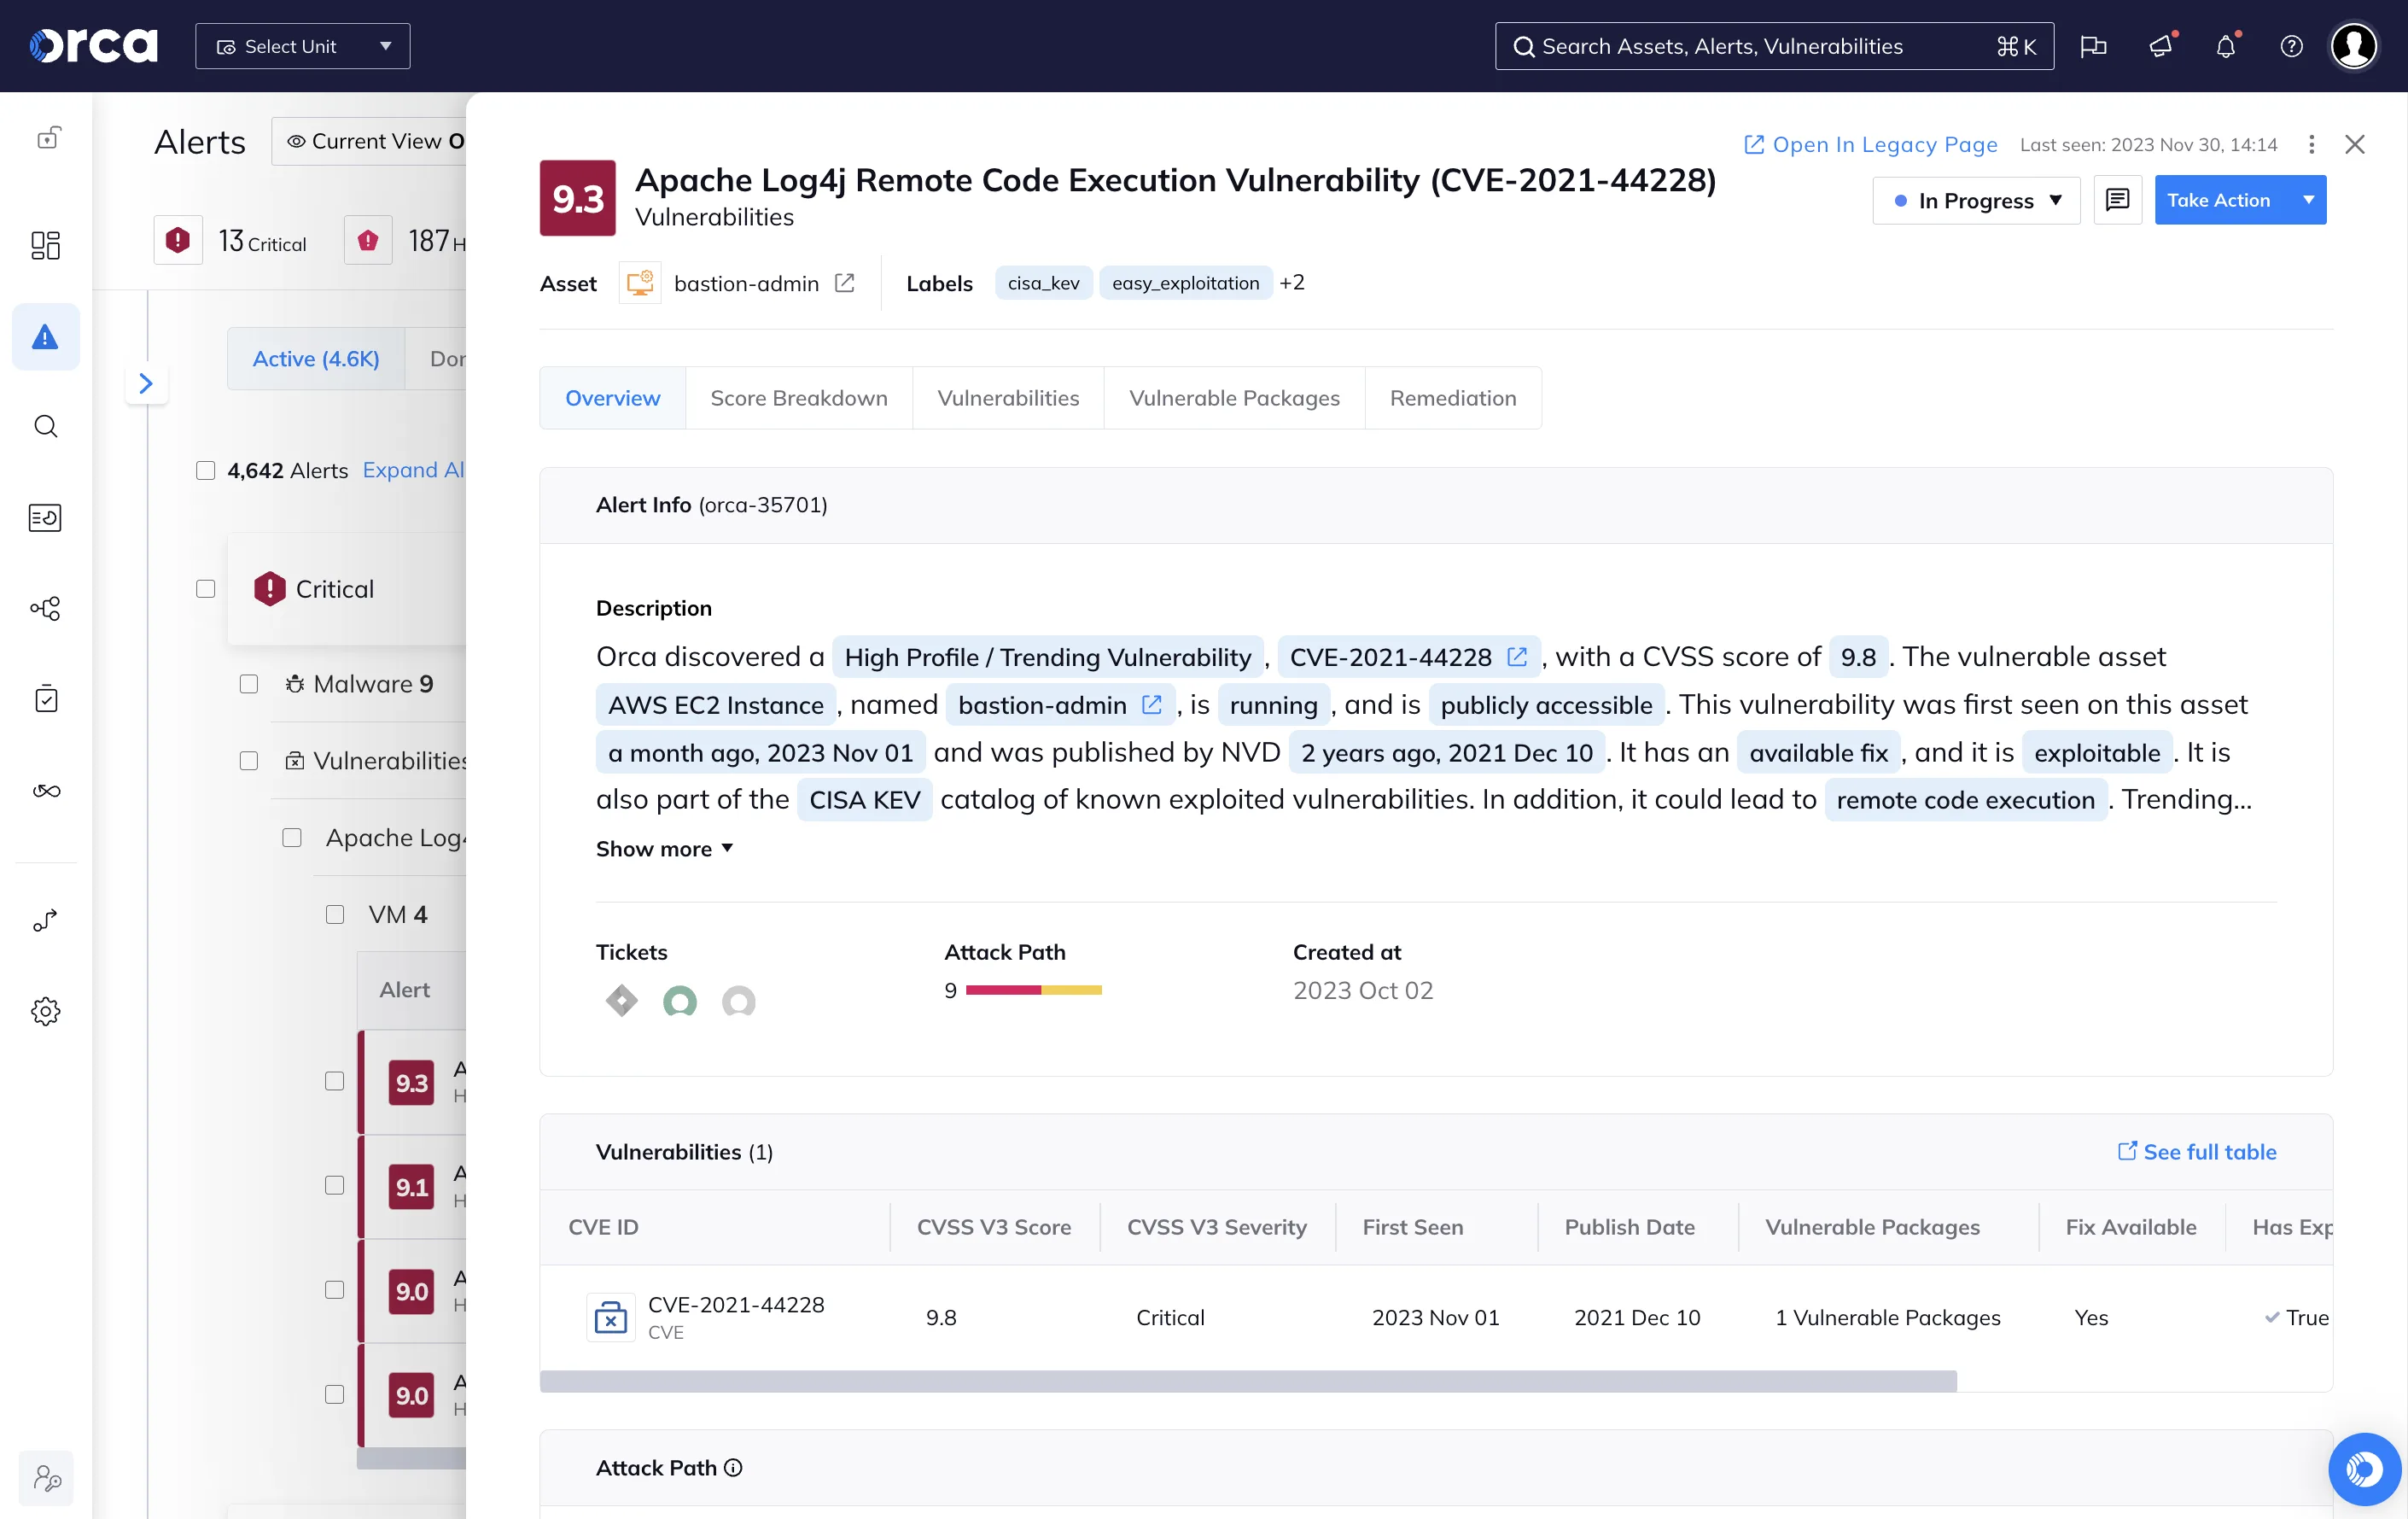Image resolution: width=2408 pixels, height=1519 pixels.
Task: Open the Compliance clipboard icon in sidebar
Action: coord(46,698)
